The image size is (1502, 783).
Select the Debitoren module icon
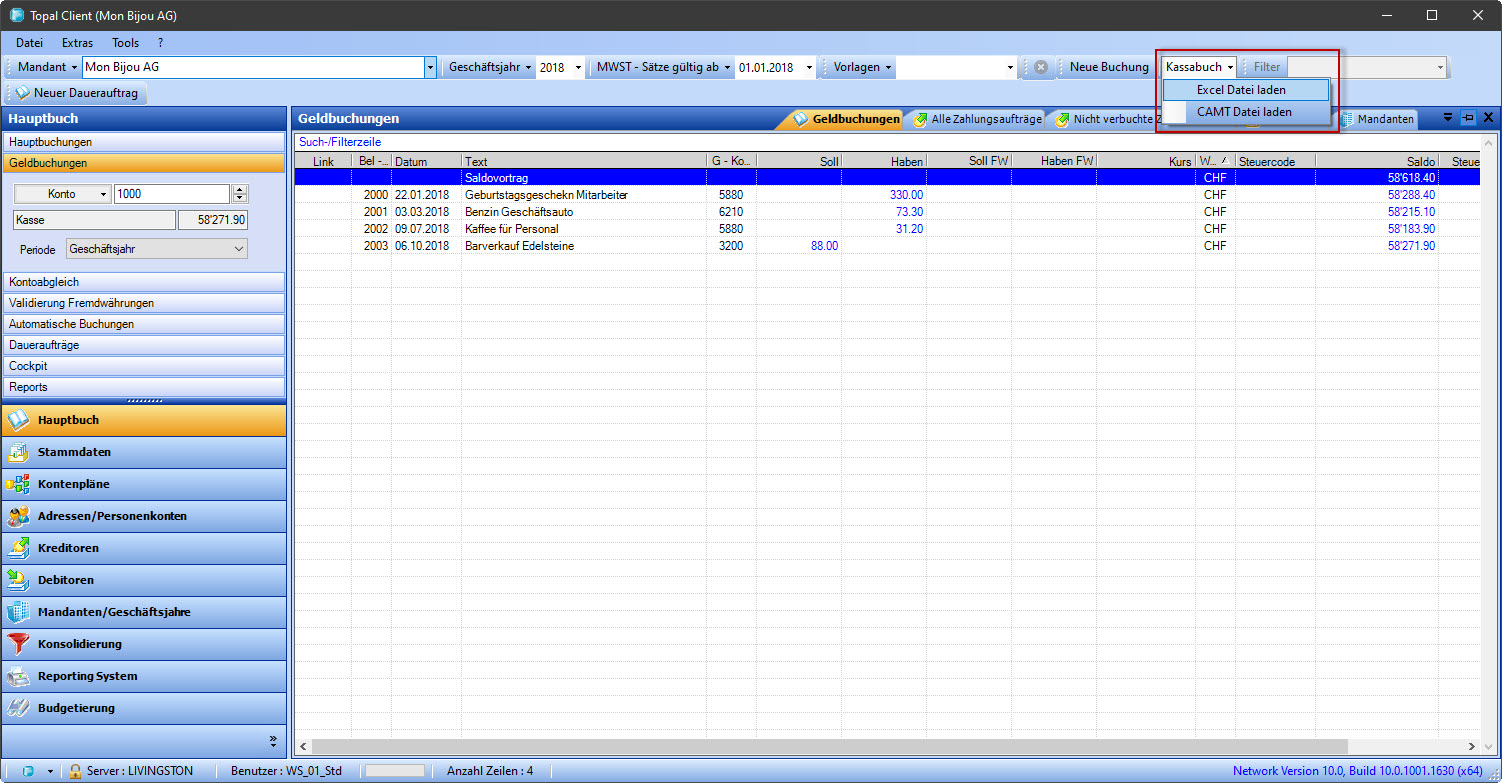point(18,580)
